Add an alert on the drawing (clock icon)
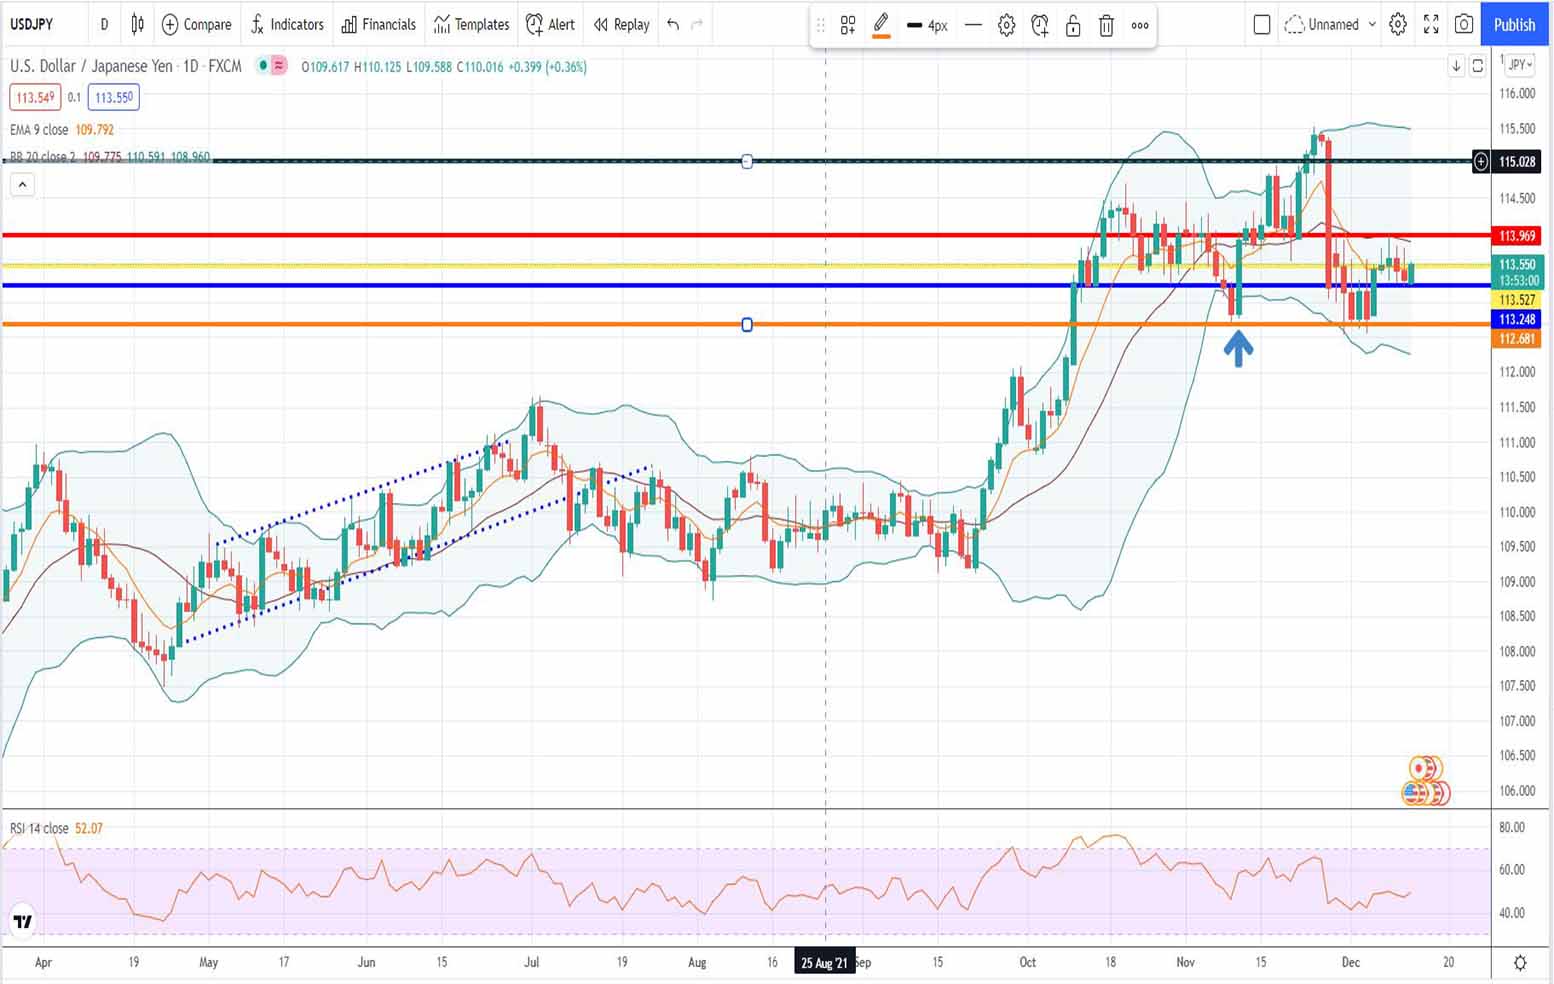The width and height of the screenshot is (1554, 984). click(1040, 25)
